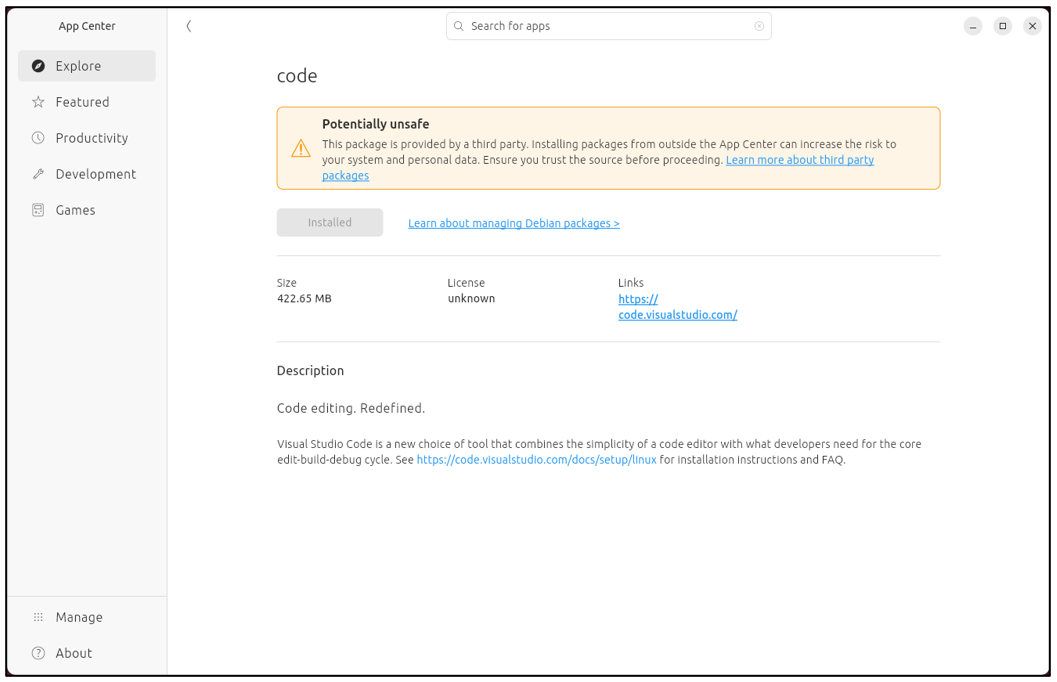Click the star icon beside Featured
Image resolution: width=1057 pixels, height=682 pixels.
coord(38,102)
